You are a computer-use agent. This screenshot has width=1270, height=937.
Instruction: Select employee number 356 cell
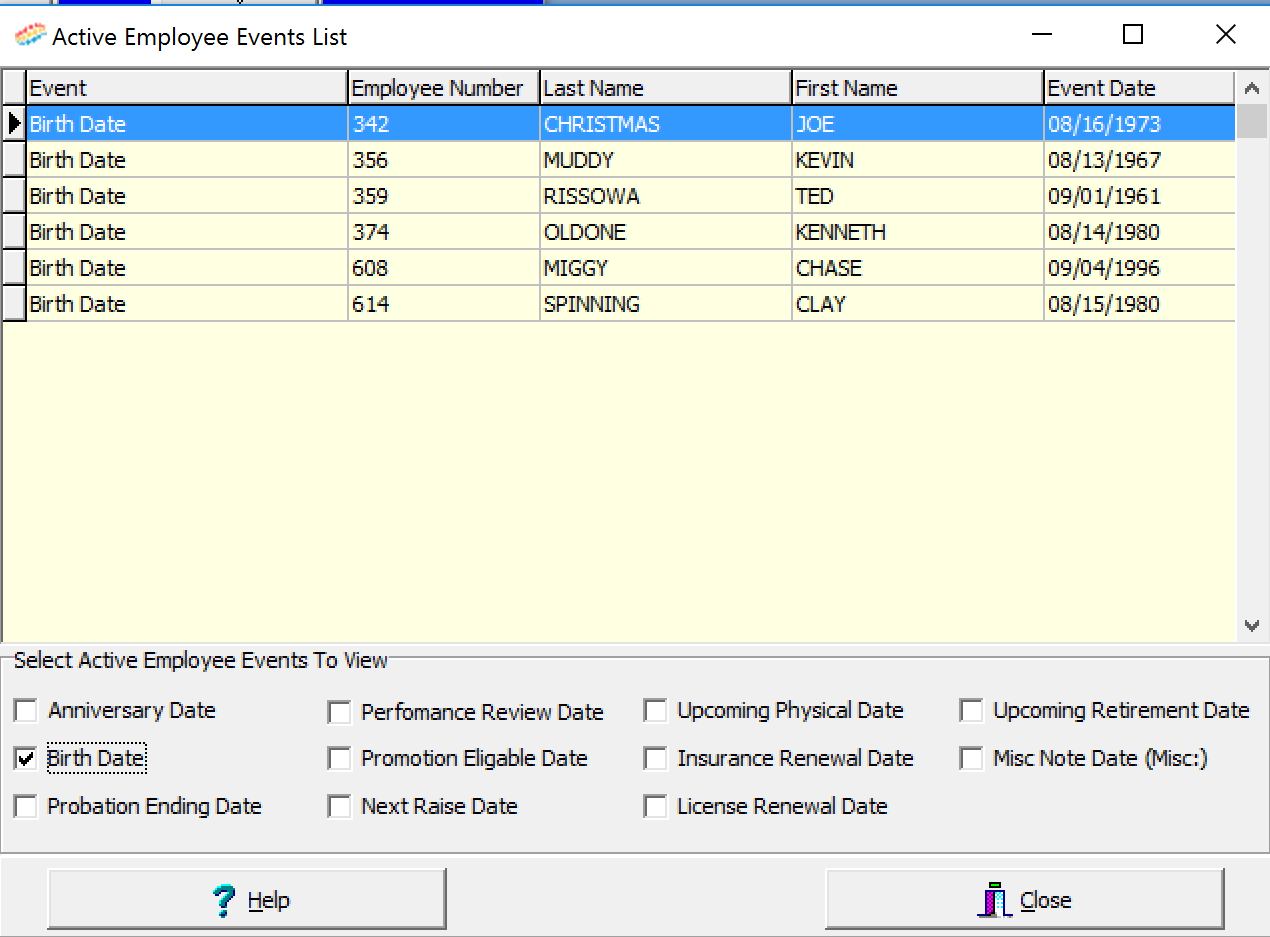(x=444, y=160)
